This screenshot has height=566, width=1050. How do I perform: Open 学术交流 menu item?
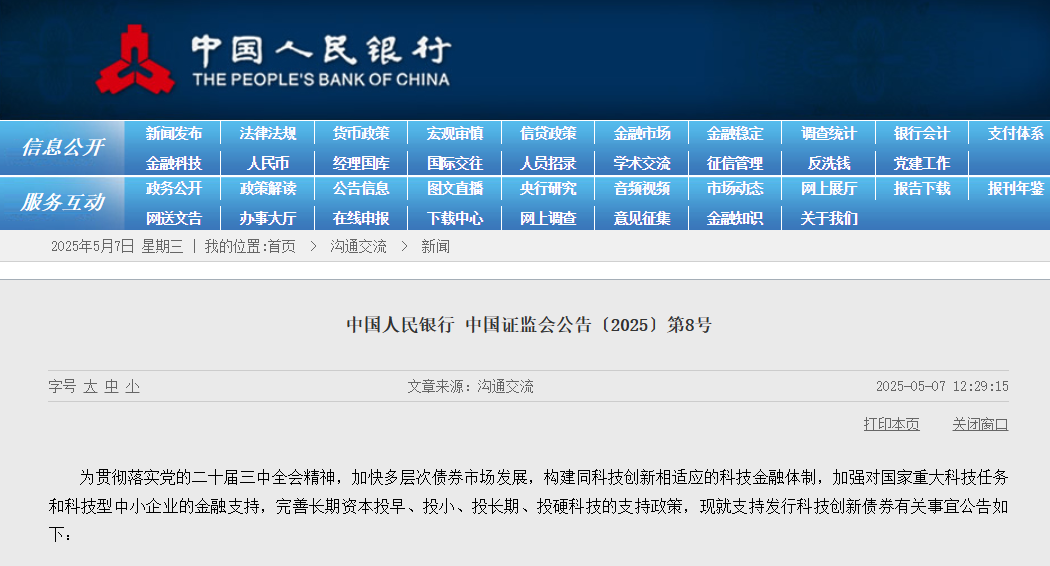[642, 163]
